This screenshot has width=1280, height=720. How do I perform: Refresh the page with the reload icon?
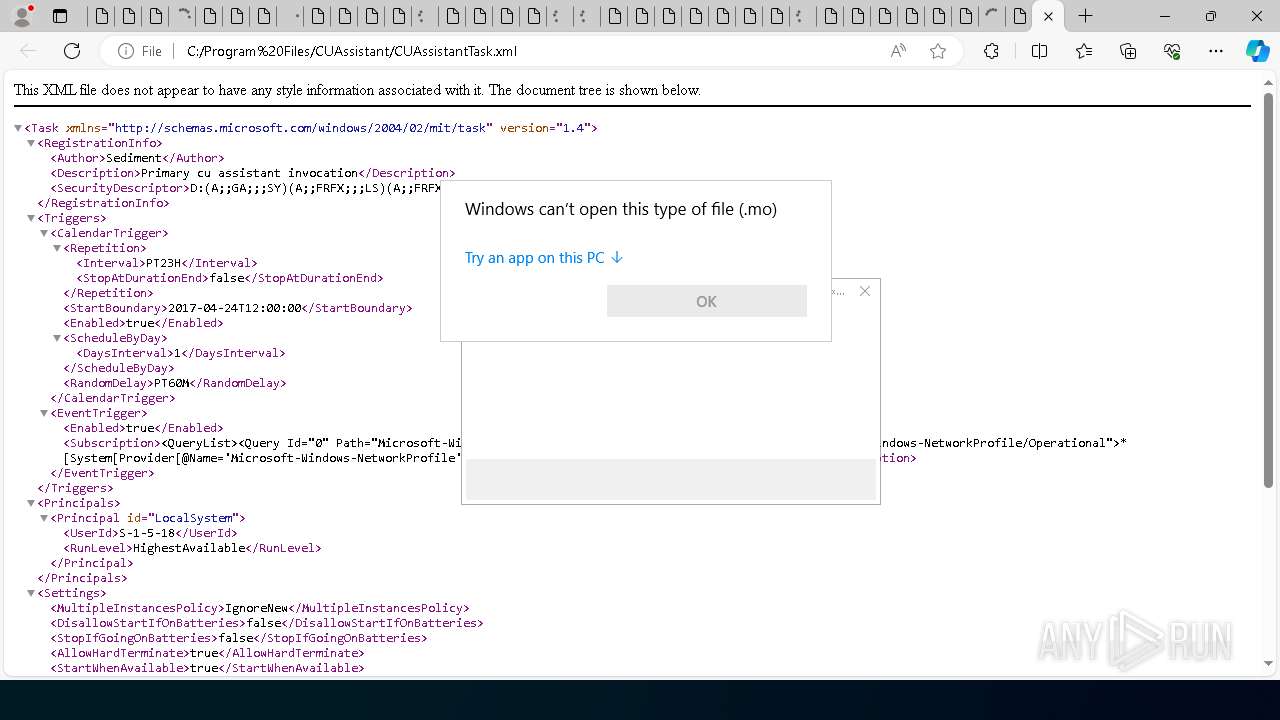(72, 51)
